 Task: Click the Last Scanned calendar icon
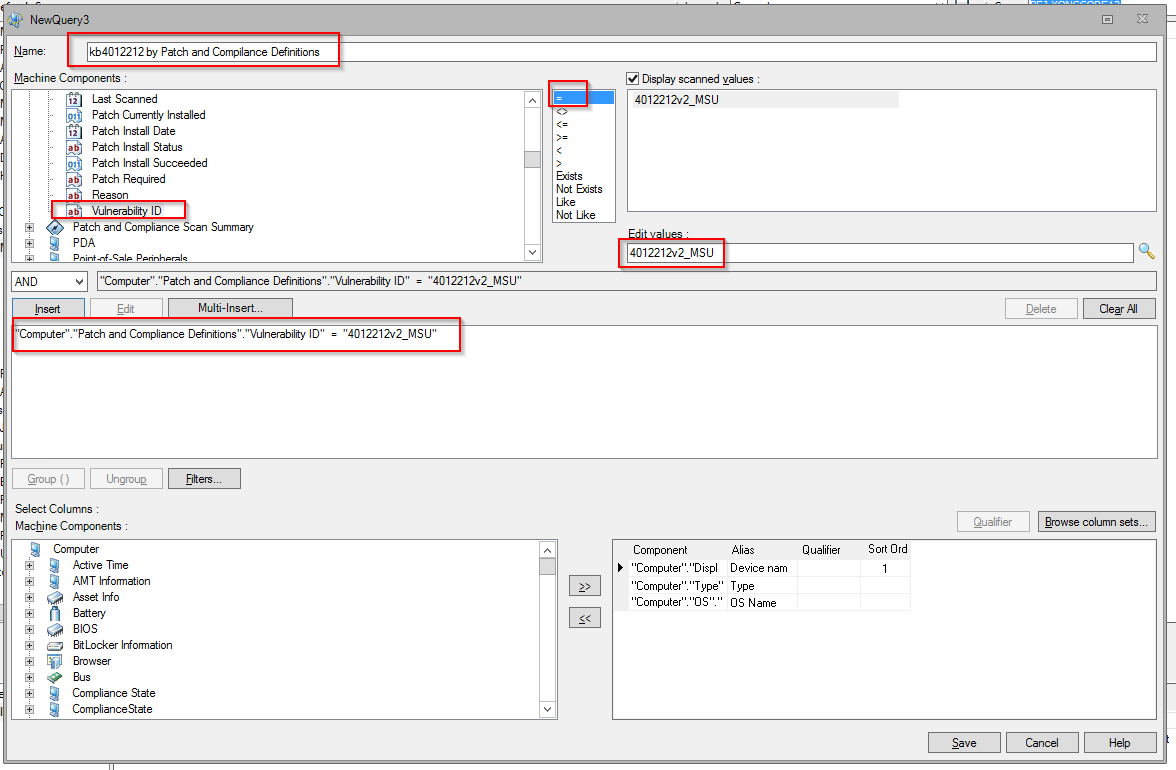point(73,99)
